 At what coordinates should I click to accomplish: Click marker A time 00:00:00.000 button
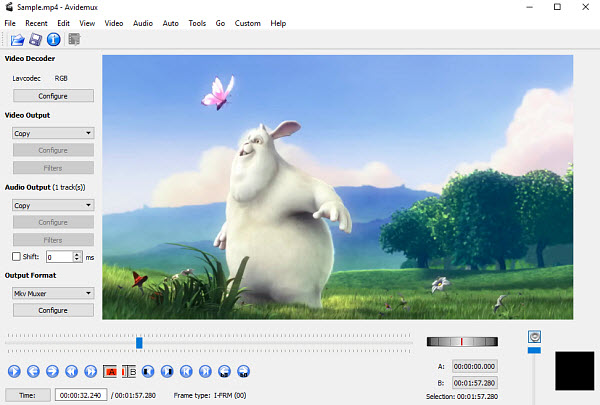tap(474, 366)
